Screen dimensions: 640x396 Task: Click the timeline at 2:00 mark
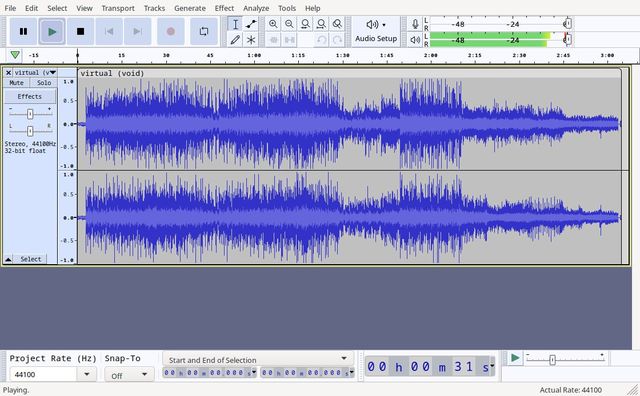(431, 56)
